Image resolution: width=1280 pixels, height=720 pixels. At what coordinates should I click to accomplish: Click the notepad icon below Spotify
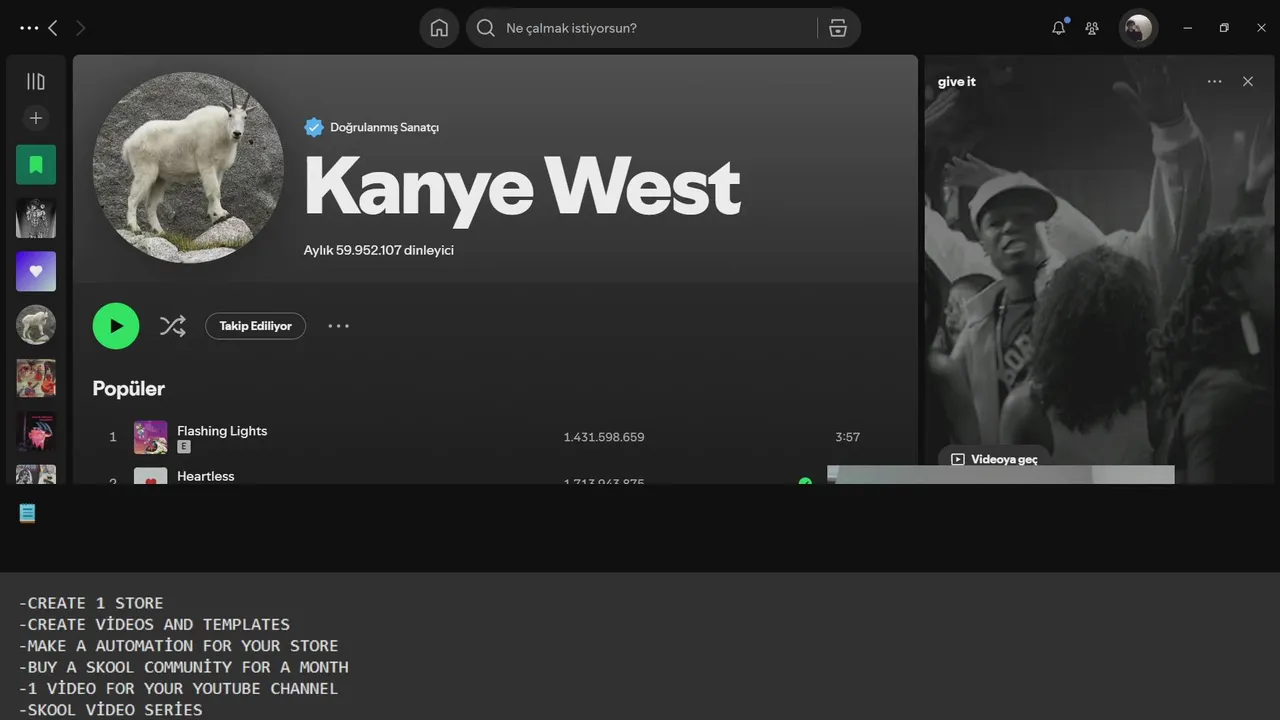(x=27, y=513)
